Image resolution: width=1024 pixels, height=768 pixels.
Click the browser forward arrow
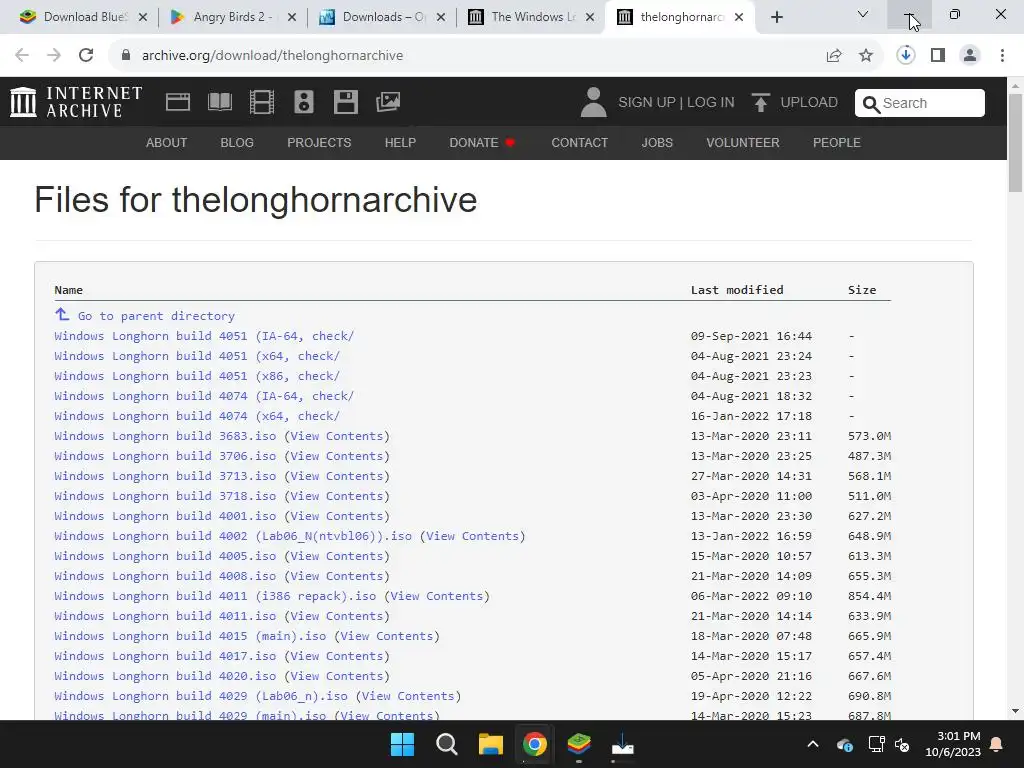[x=54, y=55]
